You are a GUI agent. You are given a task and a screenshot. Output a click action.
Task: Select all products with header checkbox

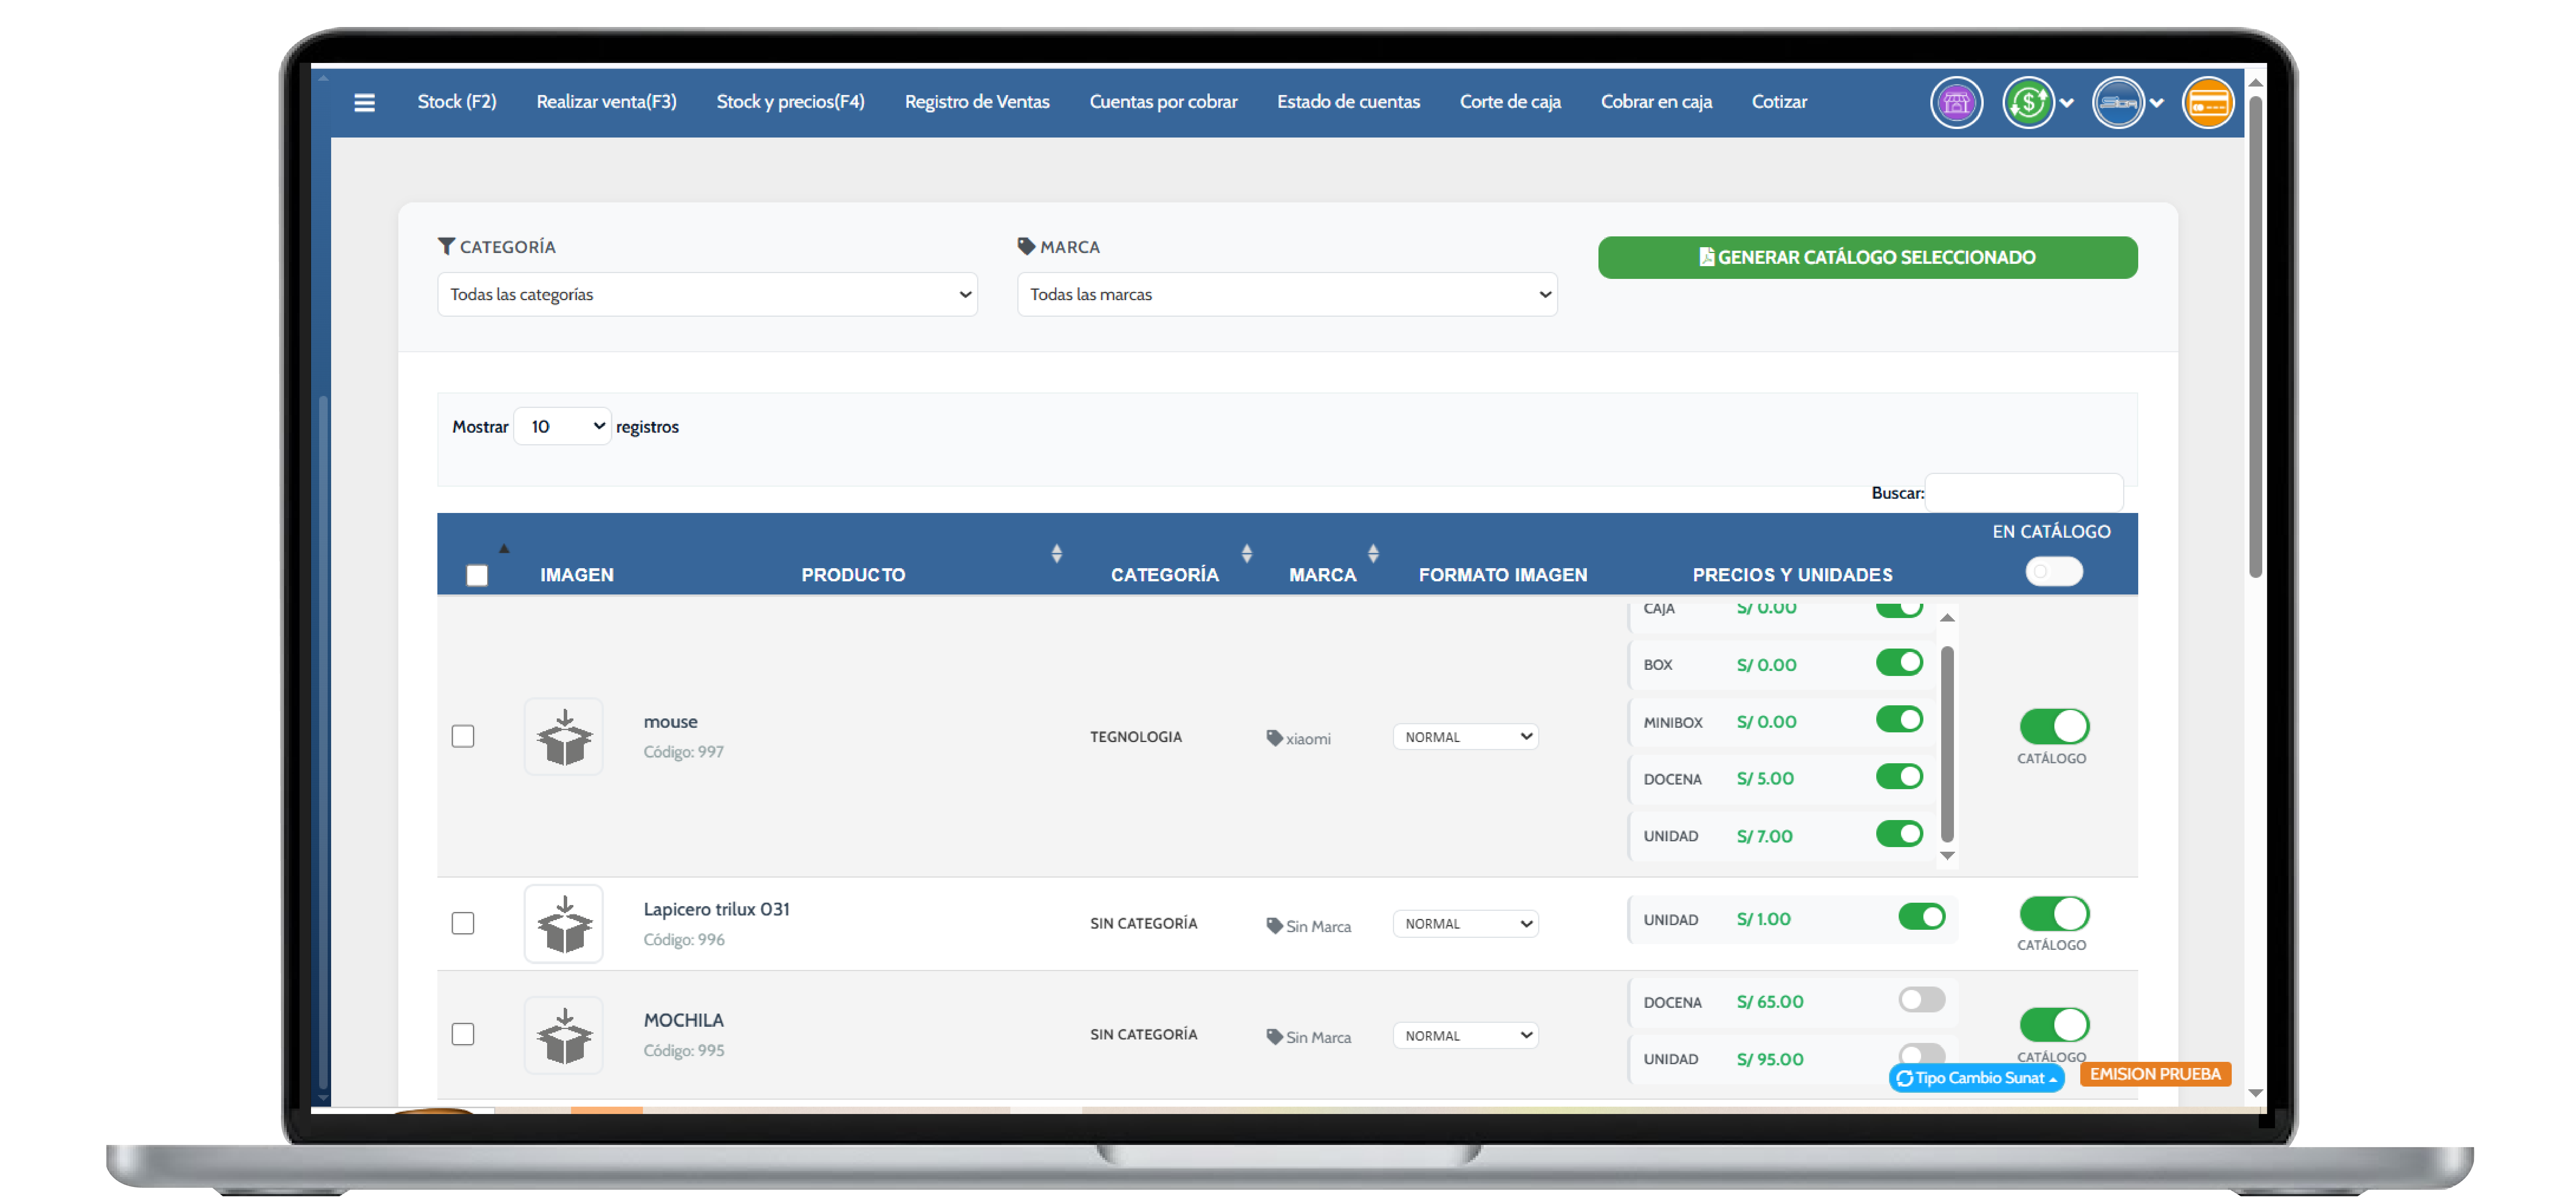pos(477,575)
